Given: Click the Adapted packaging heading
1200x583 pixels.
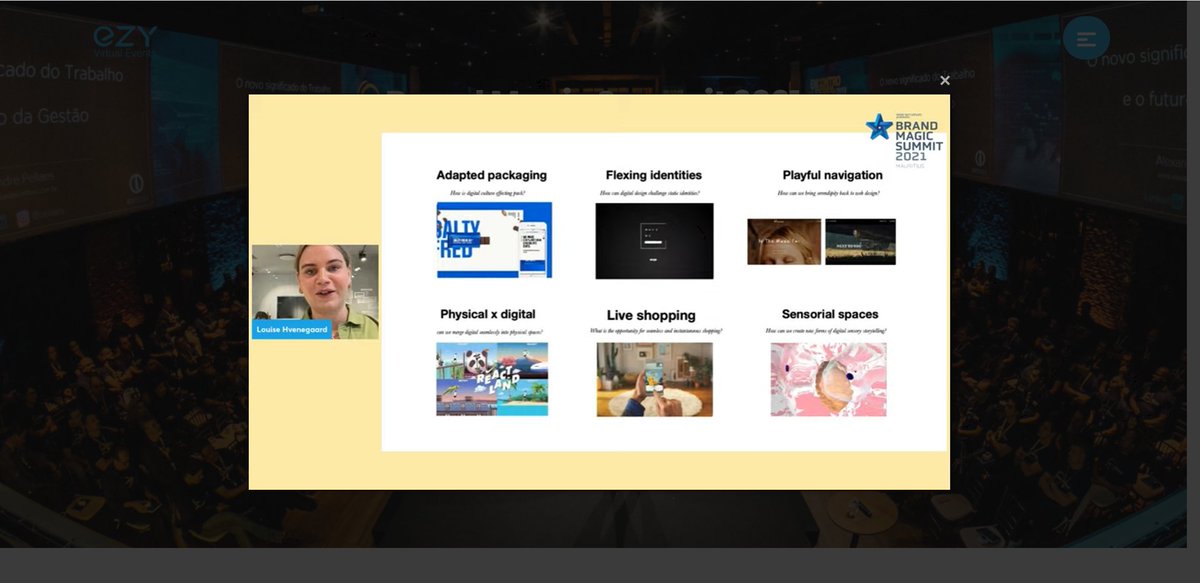Looking at the screenshot, I should [492, 175].
